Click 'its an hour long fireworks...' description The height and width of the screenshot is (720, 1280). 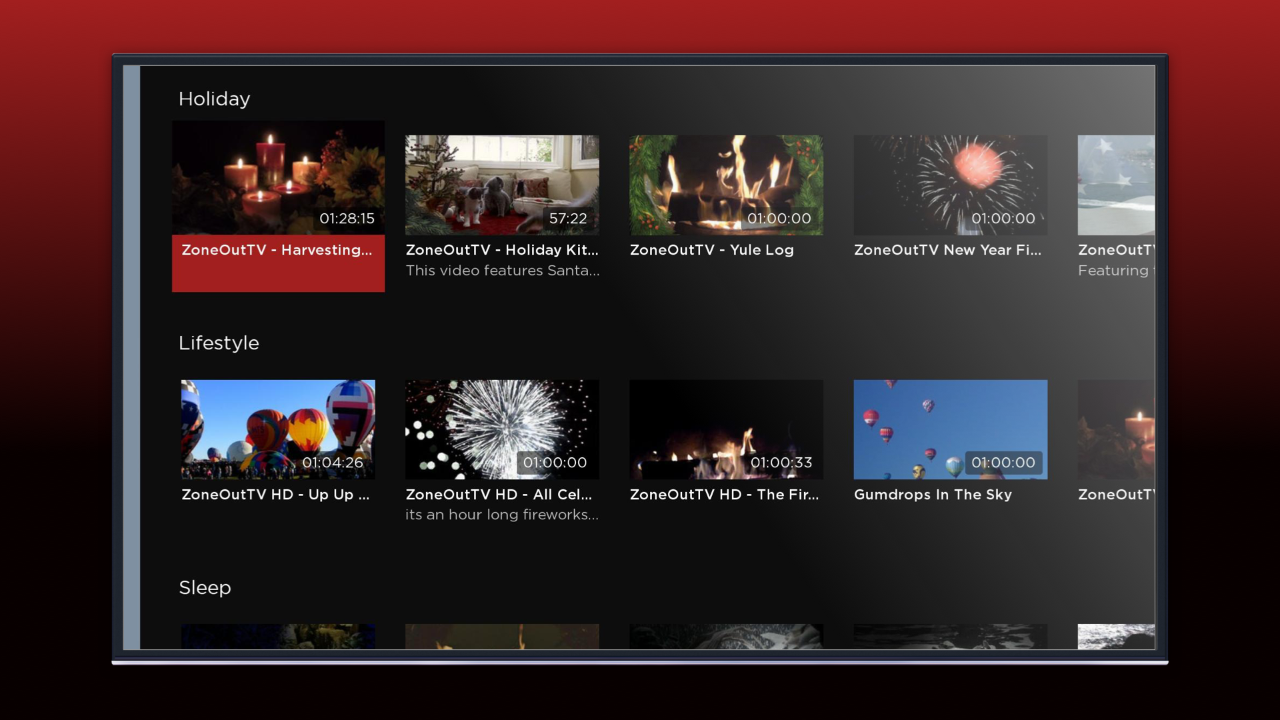(x=502, y=515)
